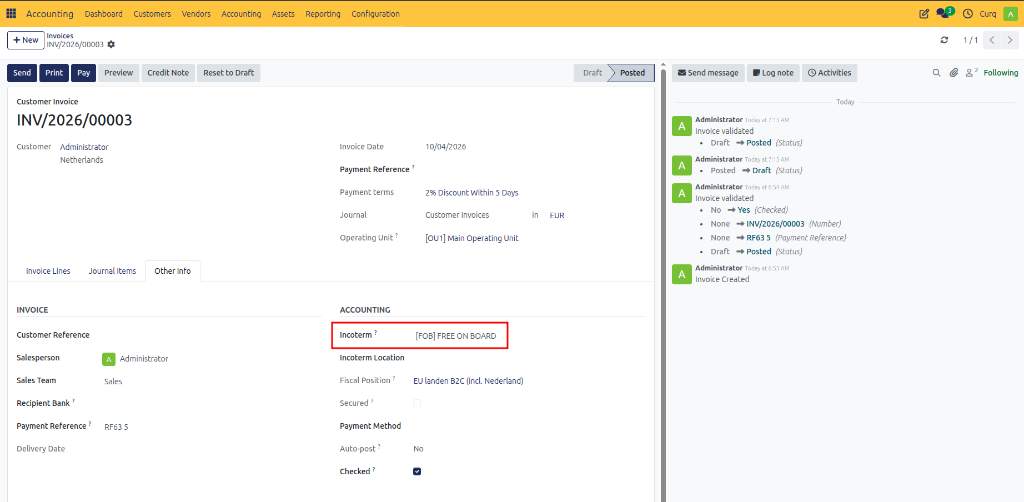Open the activities clock icon in top bar
Screen dimensions: 1024x502
pyautogui.click(x=968, y=14)
